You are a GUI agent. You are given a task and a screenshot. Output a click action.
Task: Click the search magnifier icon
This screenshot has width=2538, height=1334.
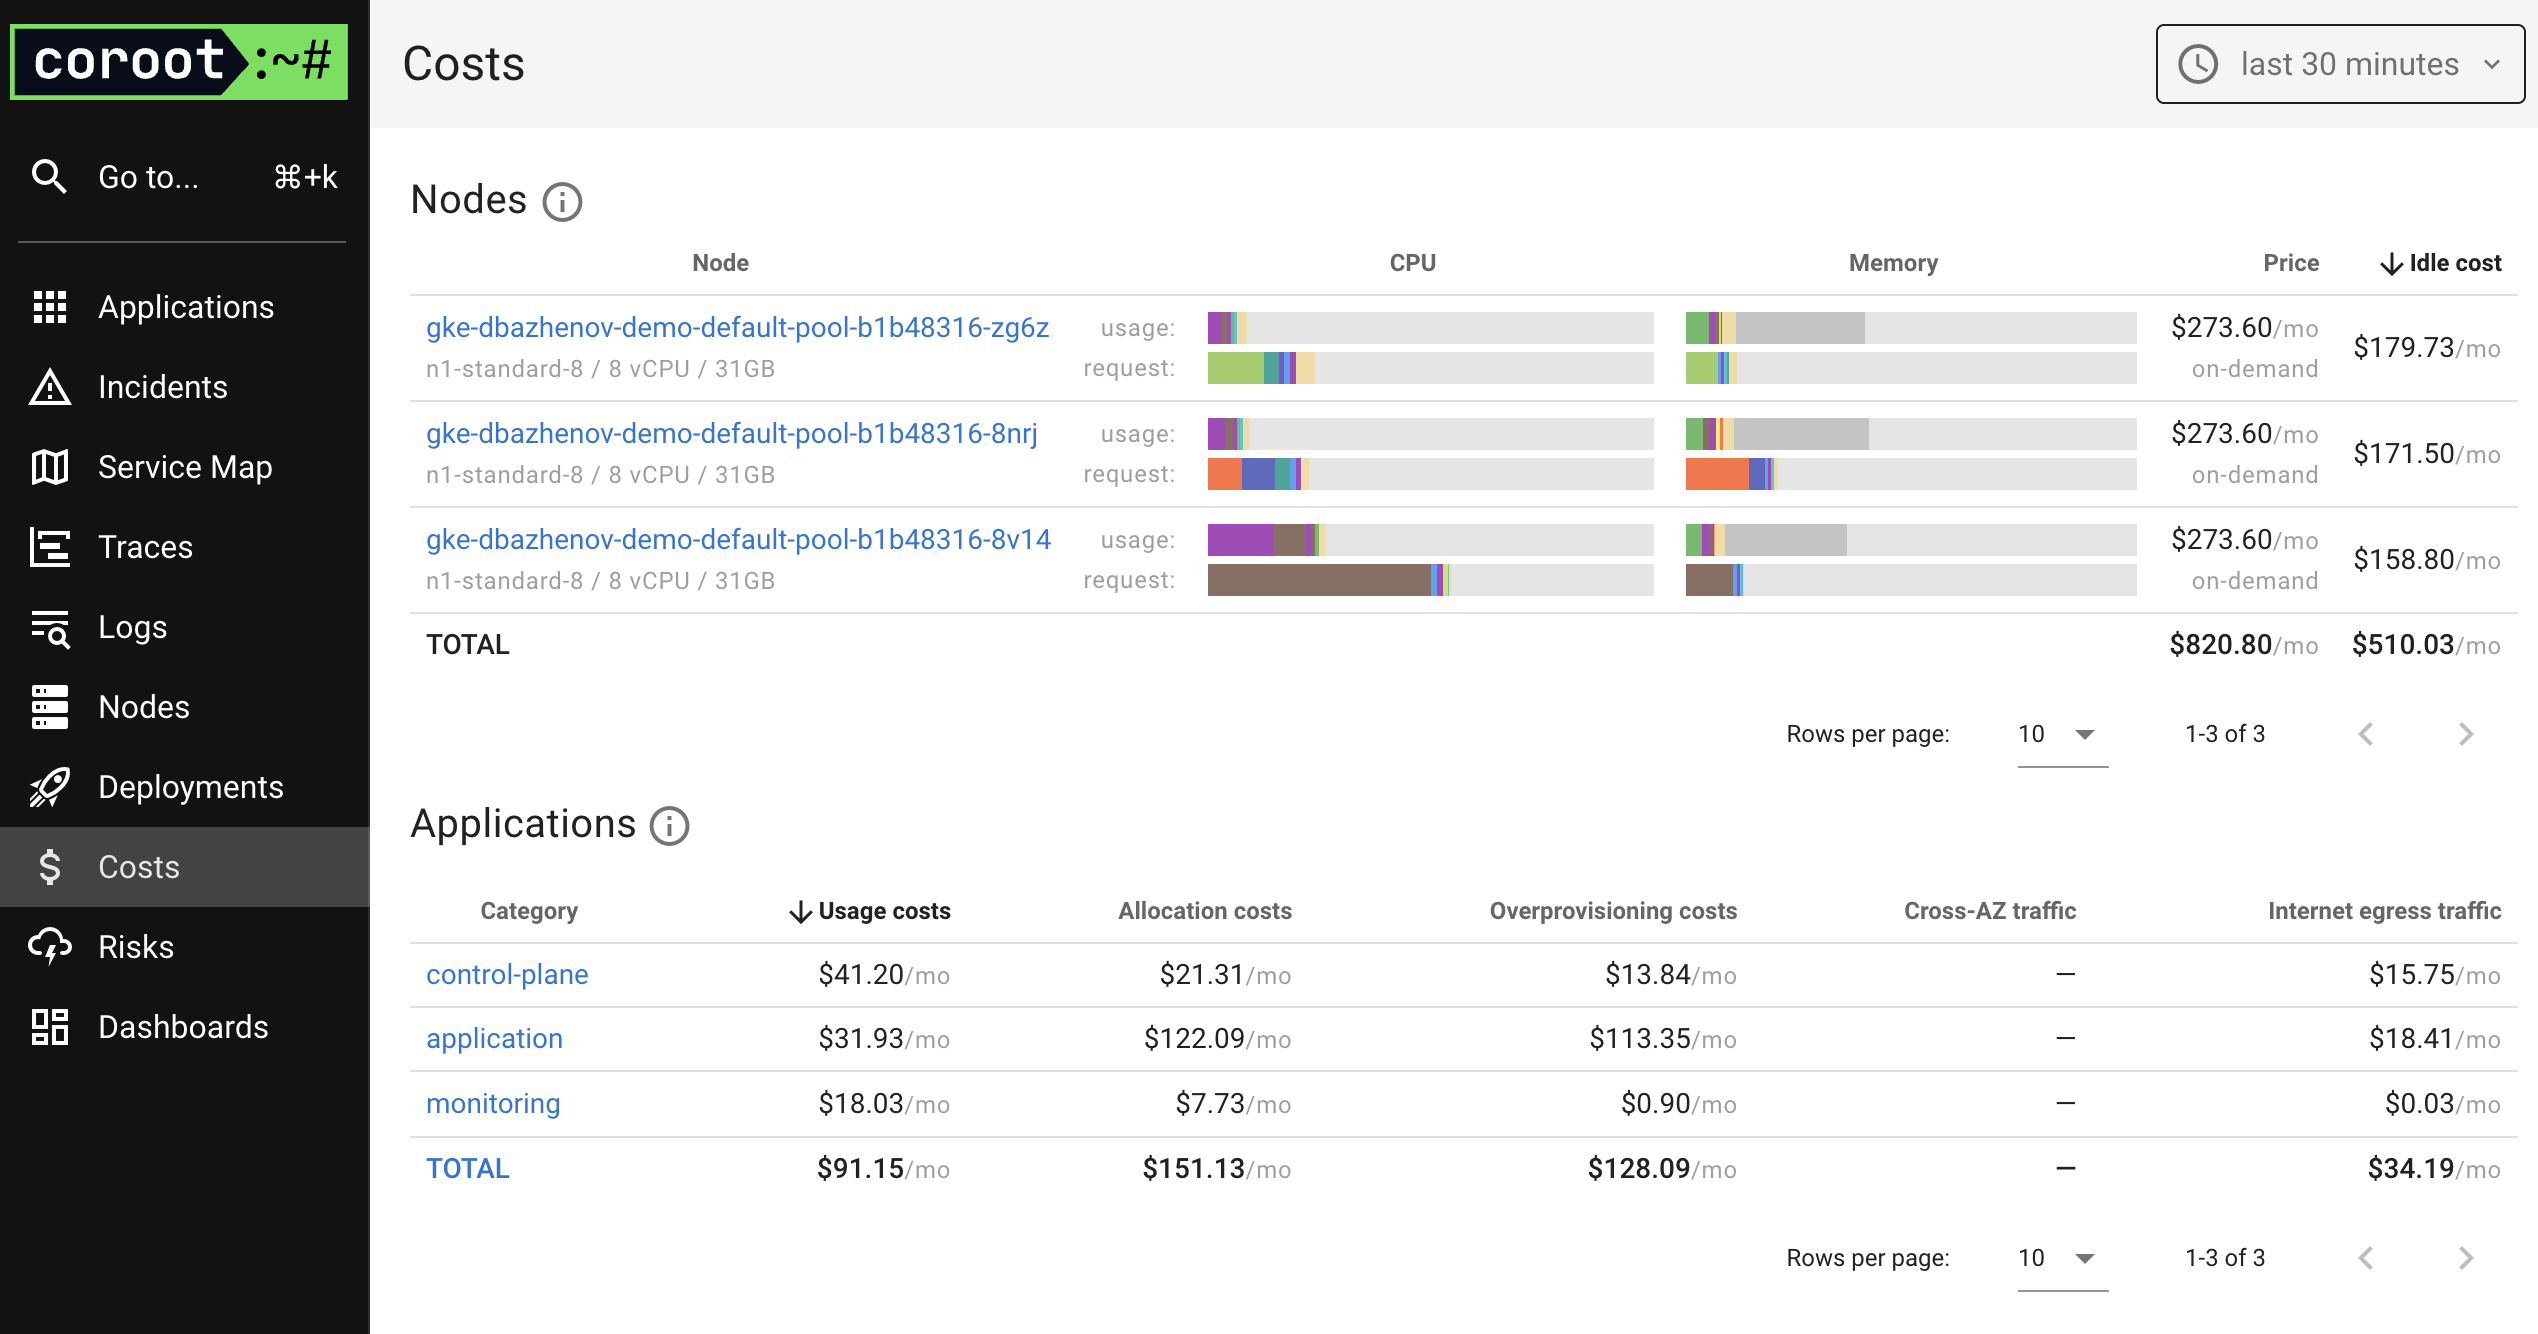tap(49, 176)
